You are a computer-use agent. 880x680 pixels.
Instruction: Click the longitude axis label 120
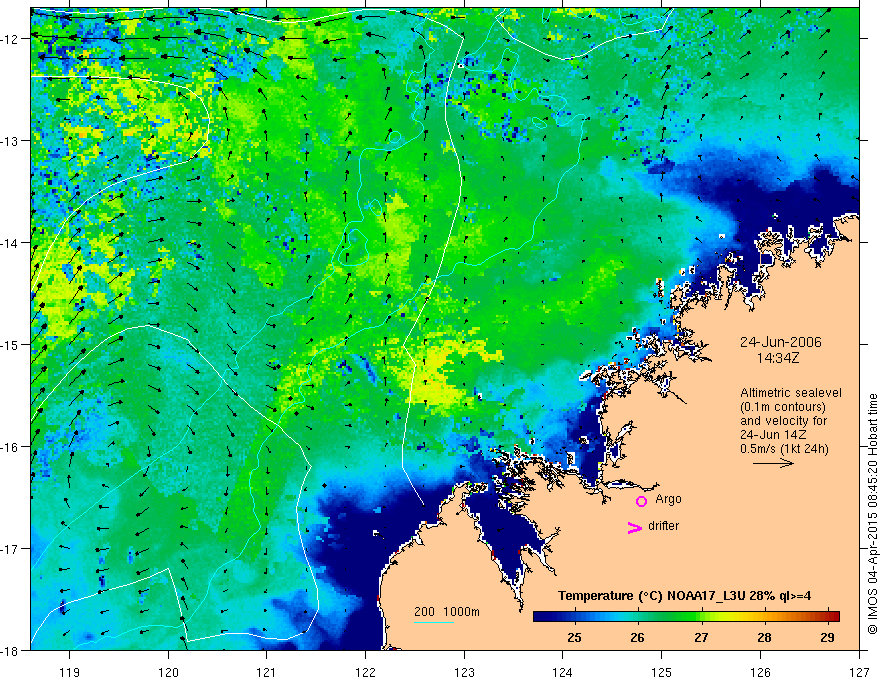[x=168, y=672]
